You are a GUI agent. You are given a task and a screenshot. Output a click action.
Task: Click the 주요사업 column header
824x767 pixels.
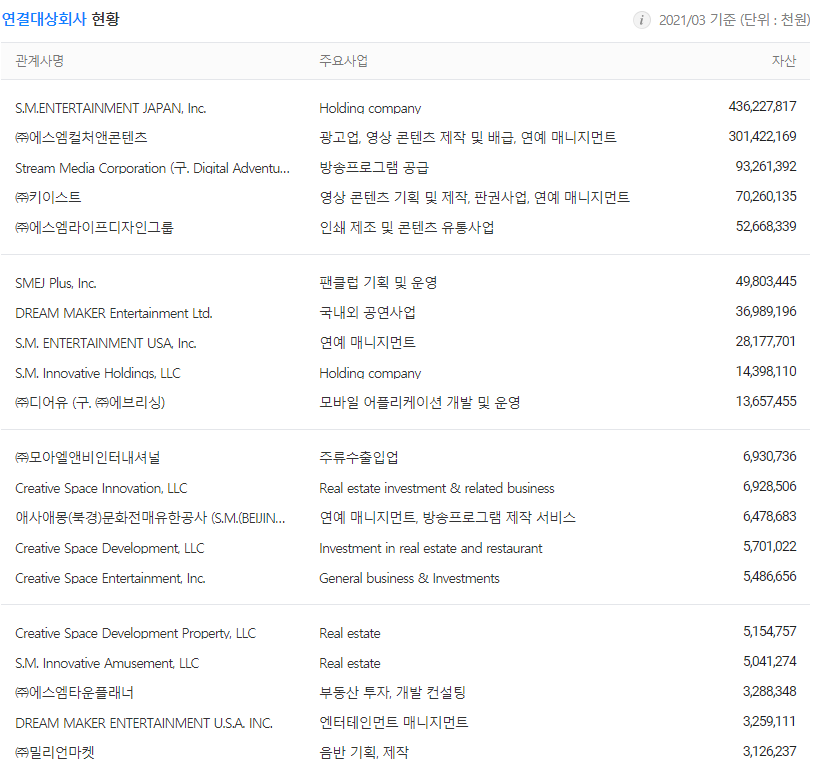point(343,61)
